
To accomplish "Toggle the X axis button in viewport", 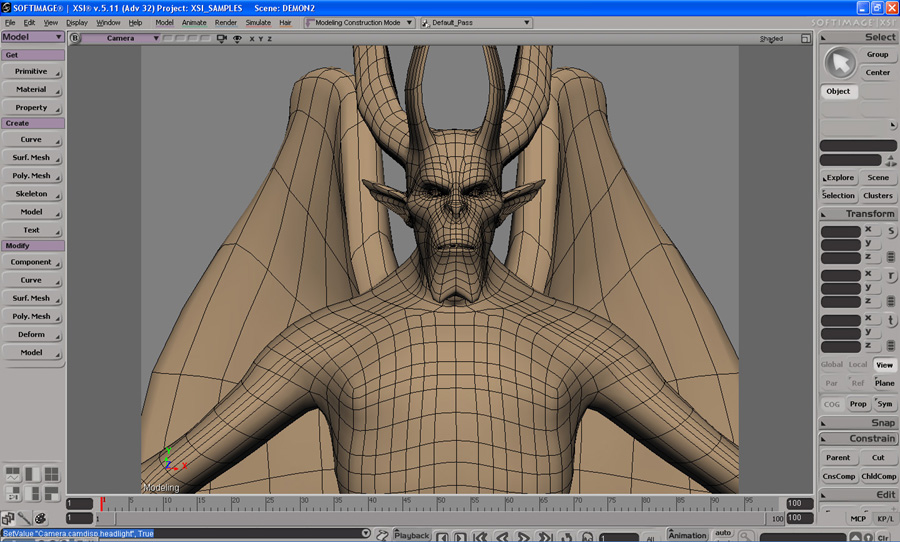I will 251,39.
